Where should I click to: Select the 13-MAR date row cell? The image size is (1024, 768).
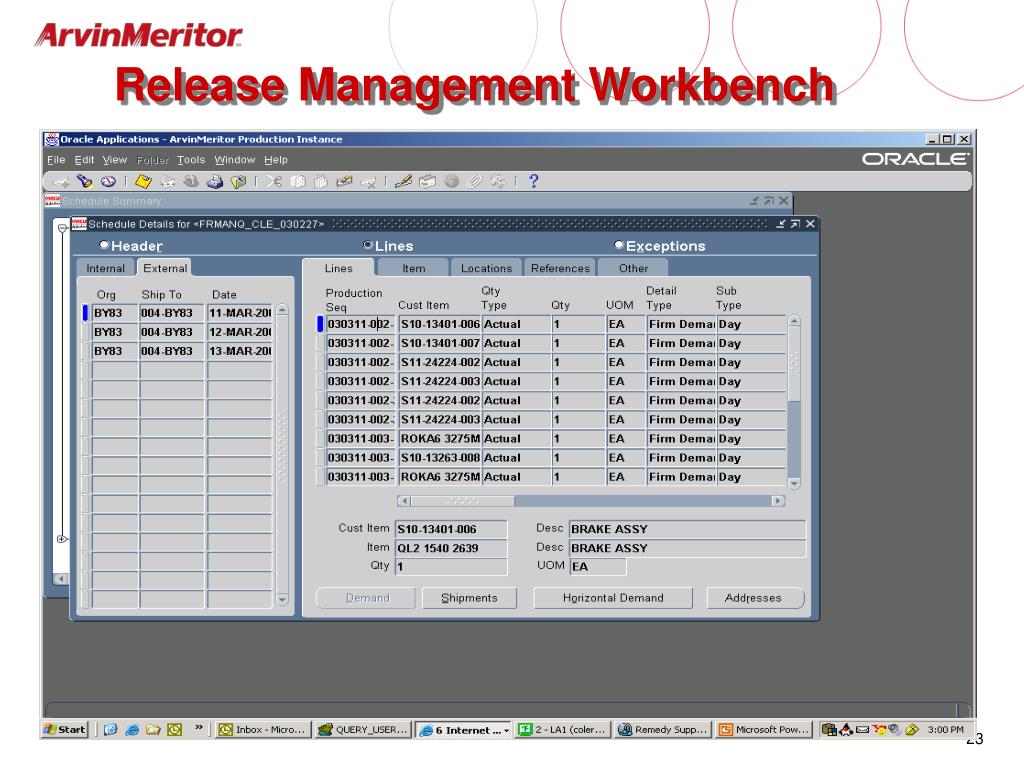tap(240, 351)
